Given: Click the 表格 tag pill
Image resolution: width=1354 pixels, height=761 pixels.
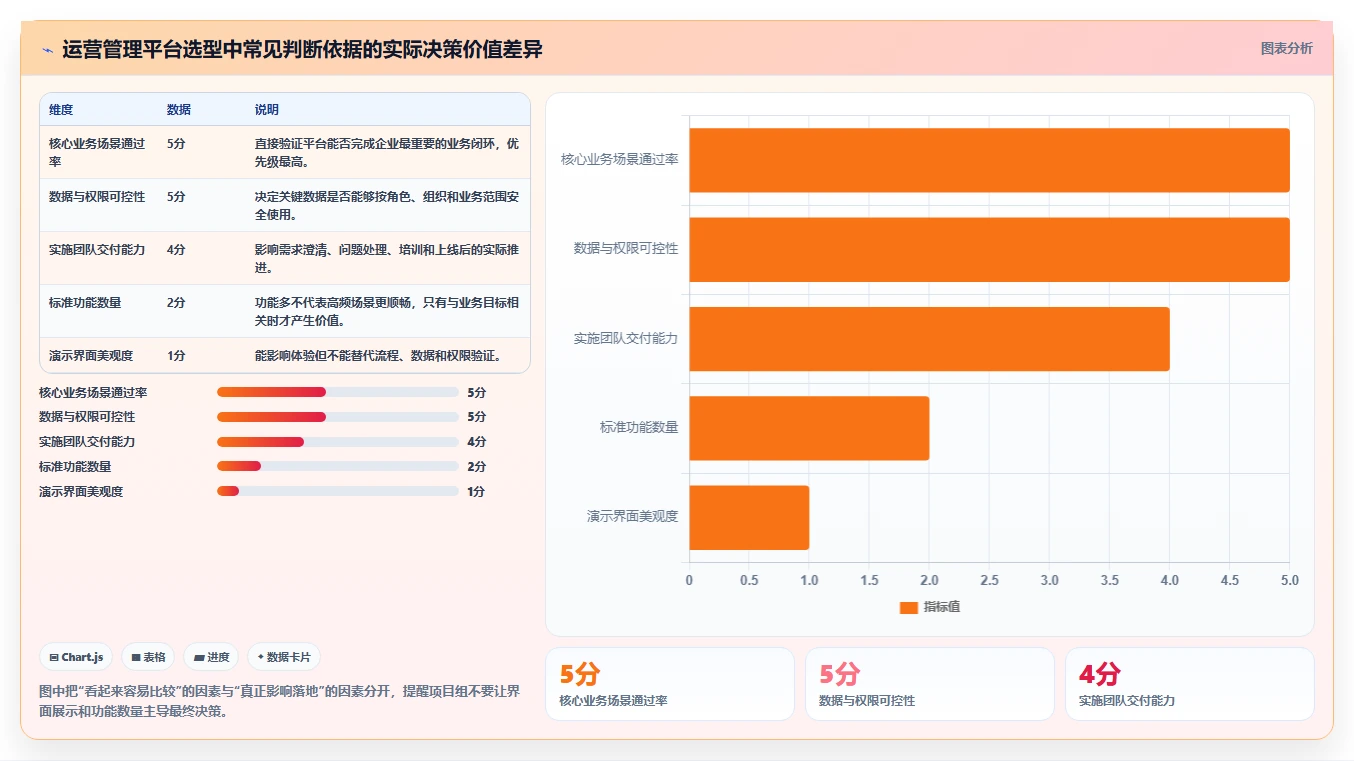Looking at the screenshot, I should [148, 657].
